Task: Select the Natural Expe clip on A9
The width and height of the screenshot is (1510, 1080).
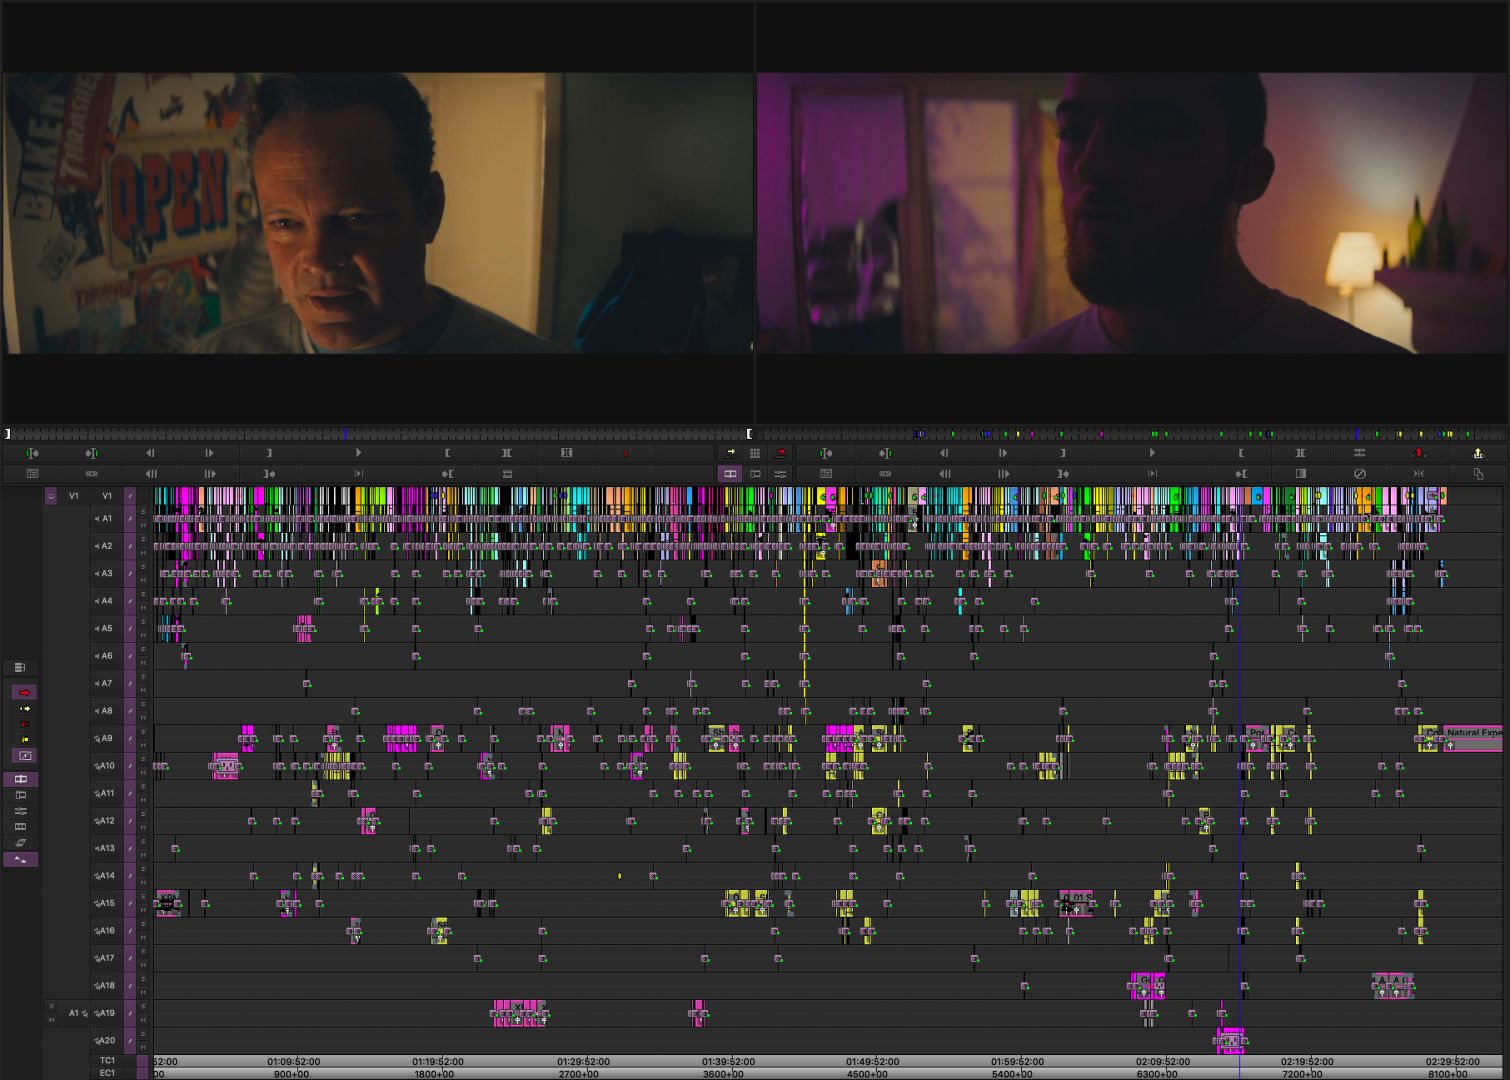Action: pyautogui.click(x=1472, y=738)
